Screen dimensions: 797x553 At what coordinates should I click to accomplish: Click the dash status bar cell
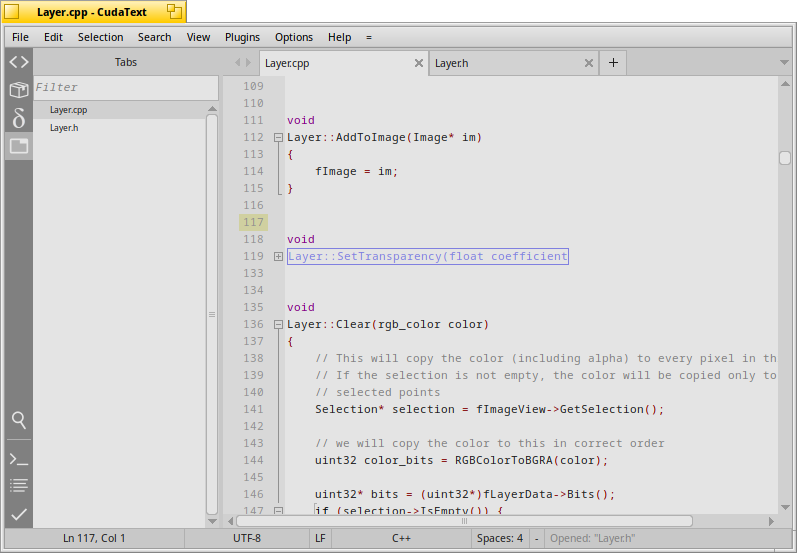tap(536, 538)
